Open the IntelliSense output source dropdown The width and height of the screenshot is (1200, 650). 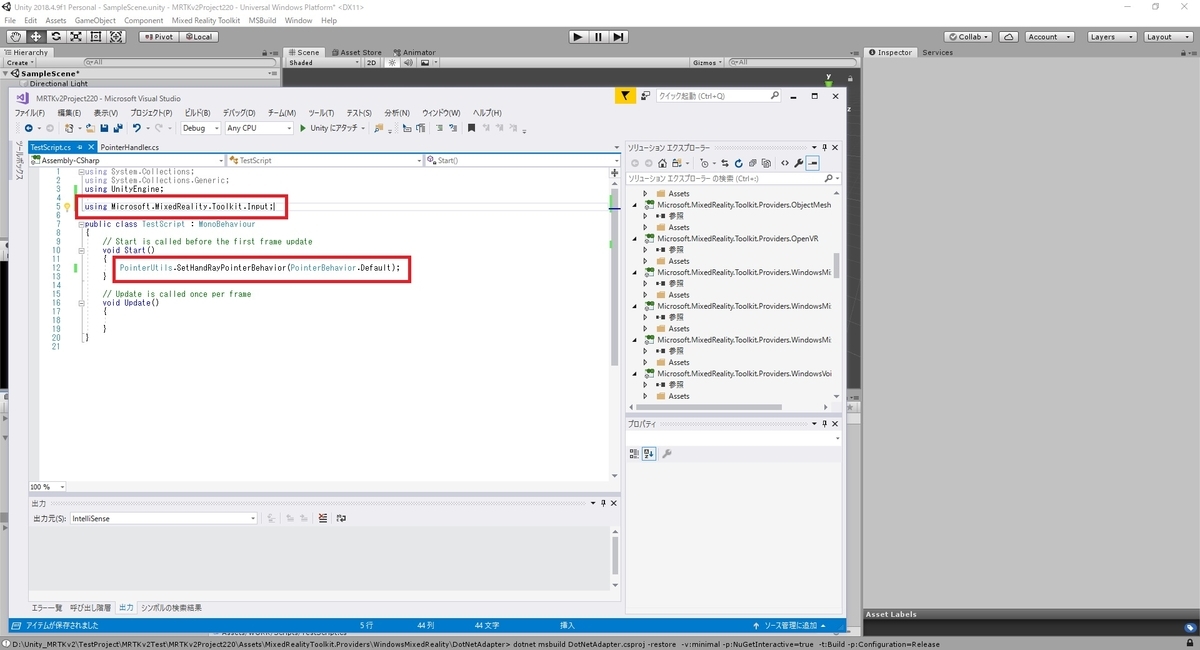coord(165,519)
